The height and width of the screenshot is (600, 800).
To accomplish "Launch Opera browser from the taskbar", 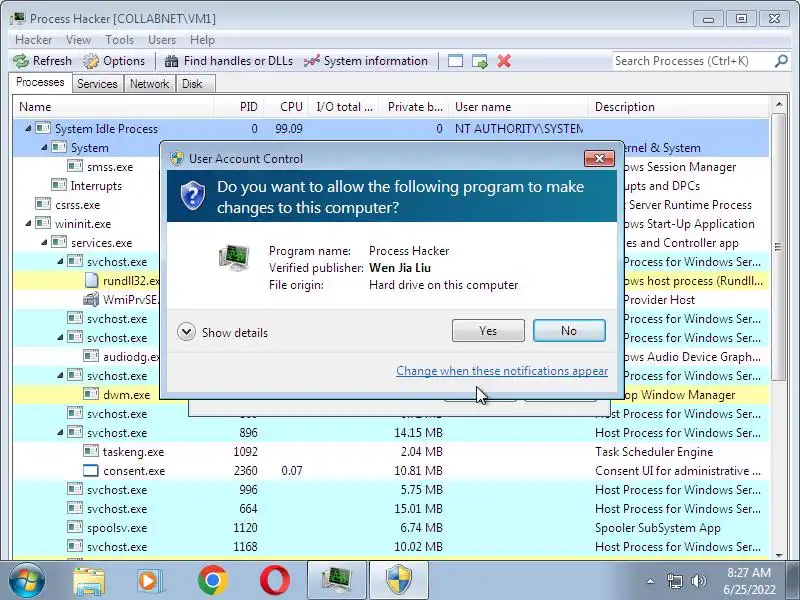I will (274, 581).
